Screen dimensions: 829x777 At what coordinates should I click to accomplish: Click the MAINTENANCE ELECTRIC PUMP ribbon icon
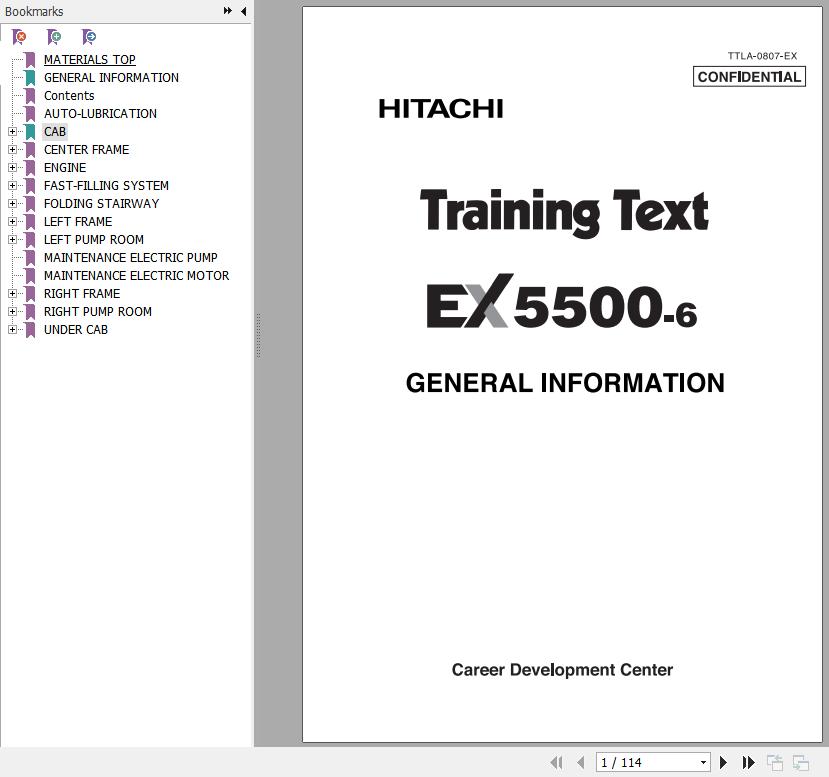tap(30, 257)
